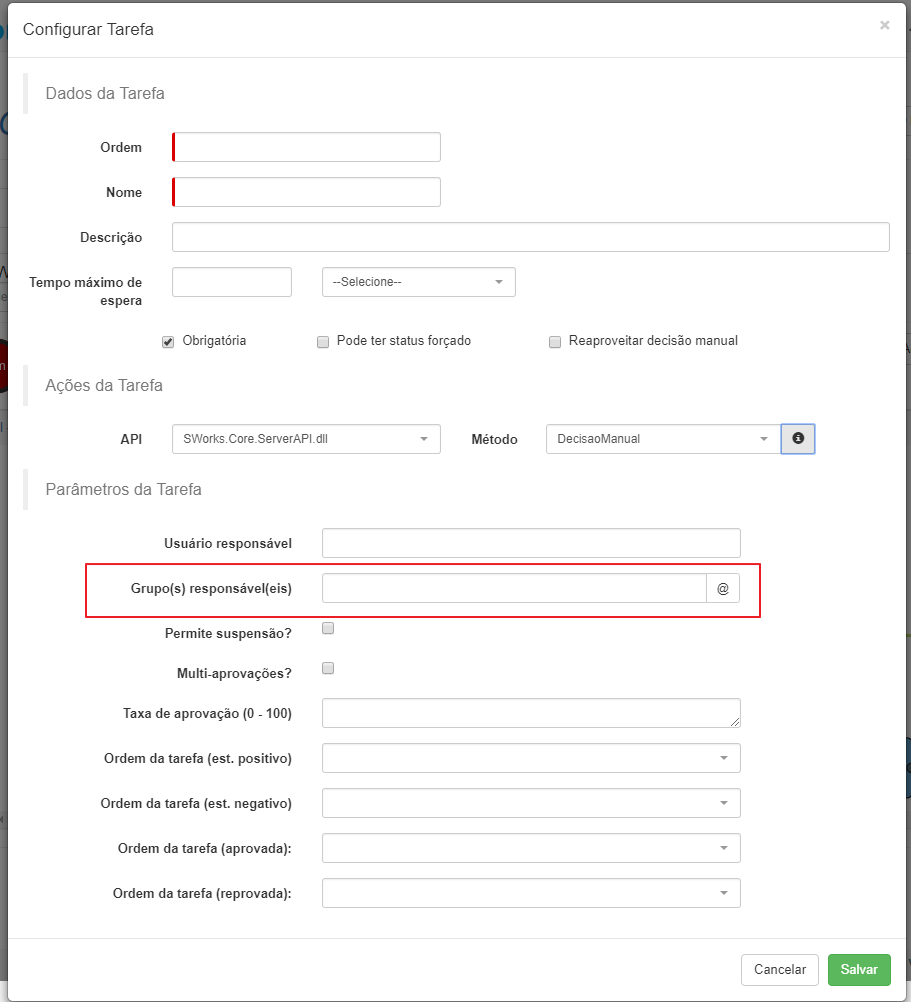Click into the Descrição field
Viewport: 911px width, 1002px height.
click(530, 237)
